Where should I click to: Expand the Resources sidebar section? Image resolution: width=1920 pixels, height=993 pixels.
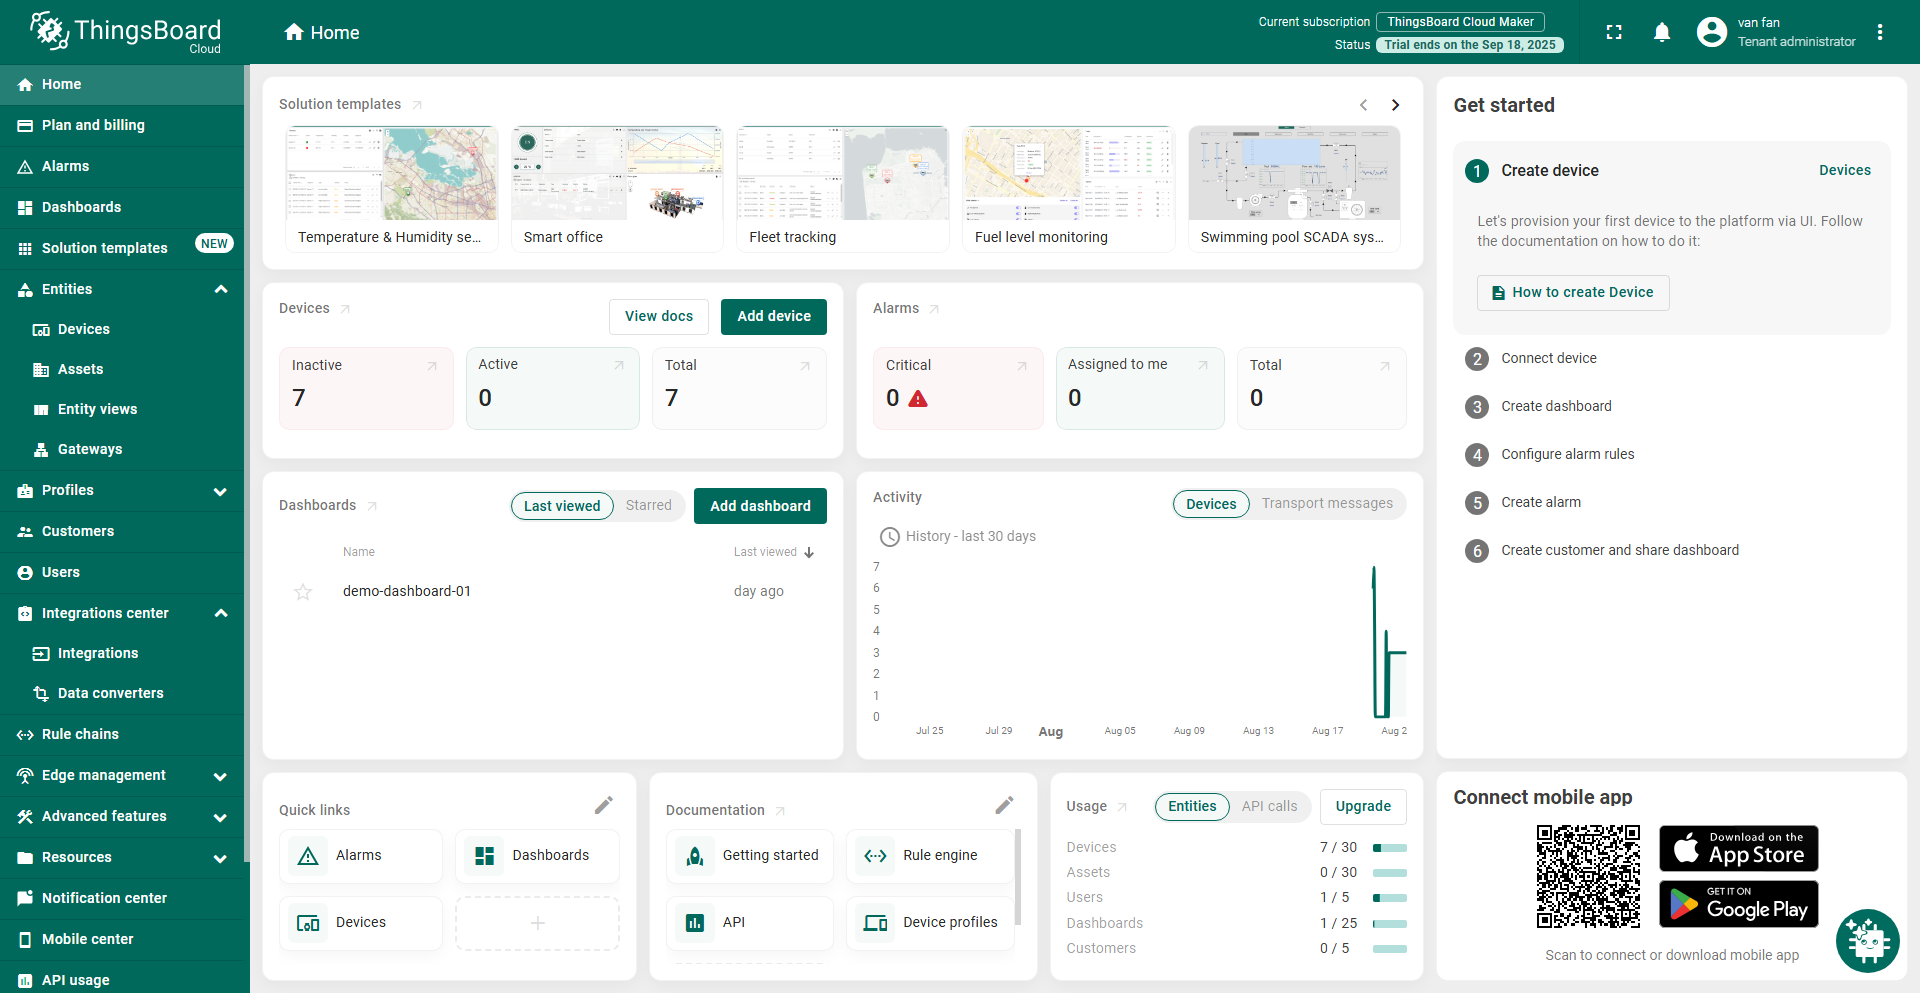pos(221,858)
